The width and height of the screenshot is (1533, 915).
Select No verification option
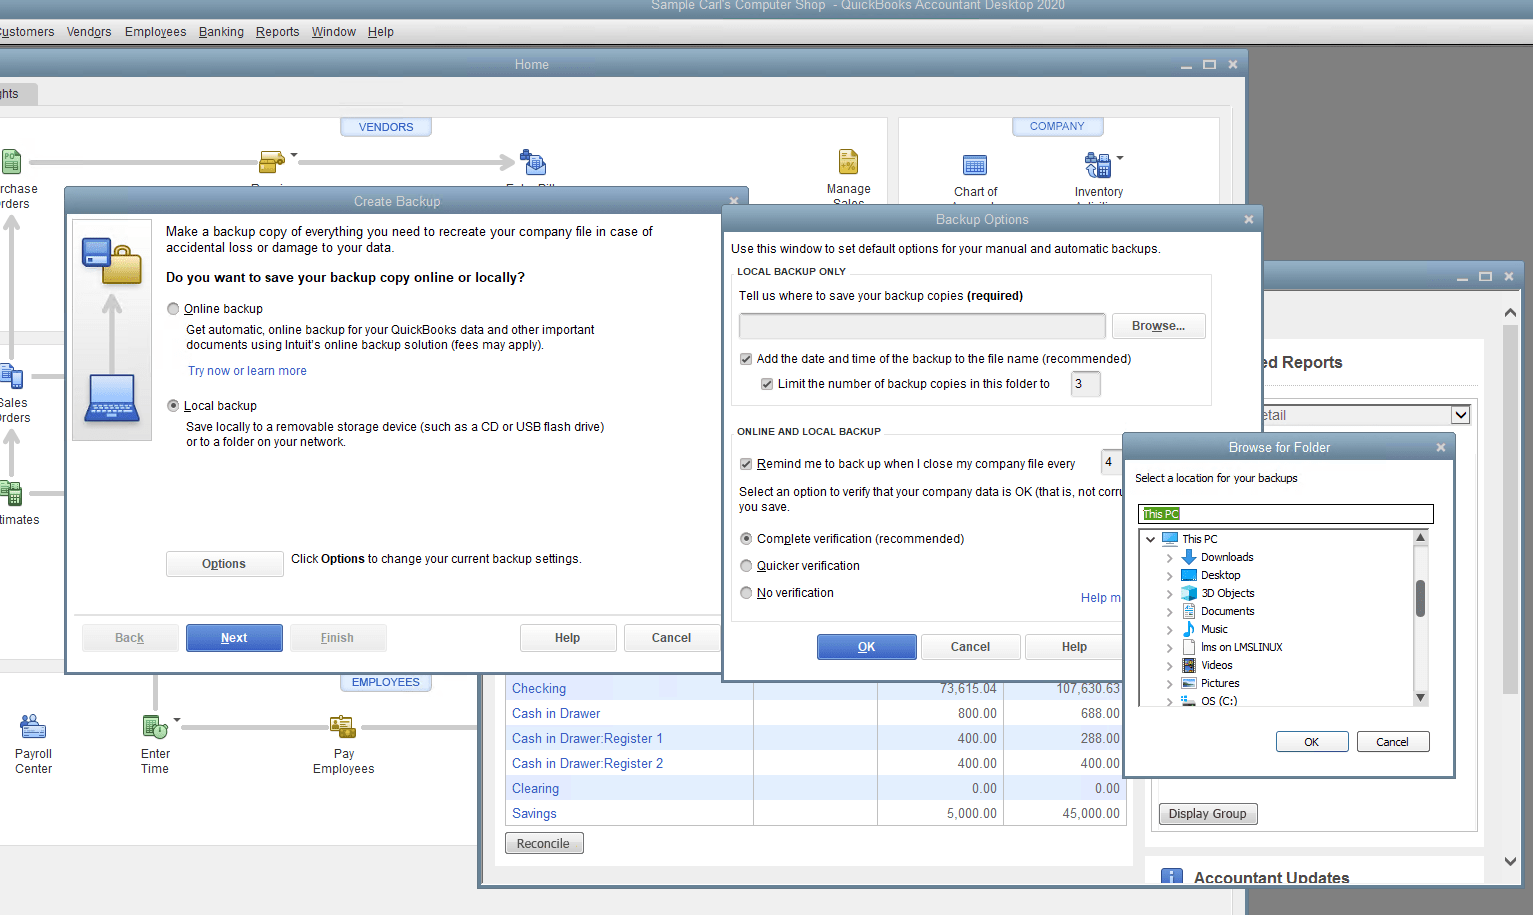pos(746,593)
